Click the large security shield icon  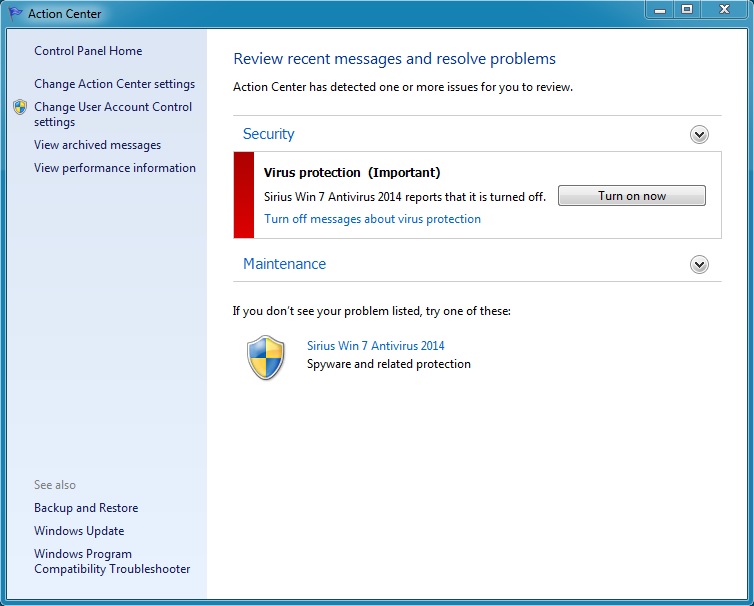[266, 357]
